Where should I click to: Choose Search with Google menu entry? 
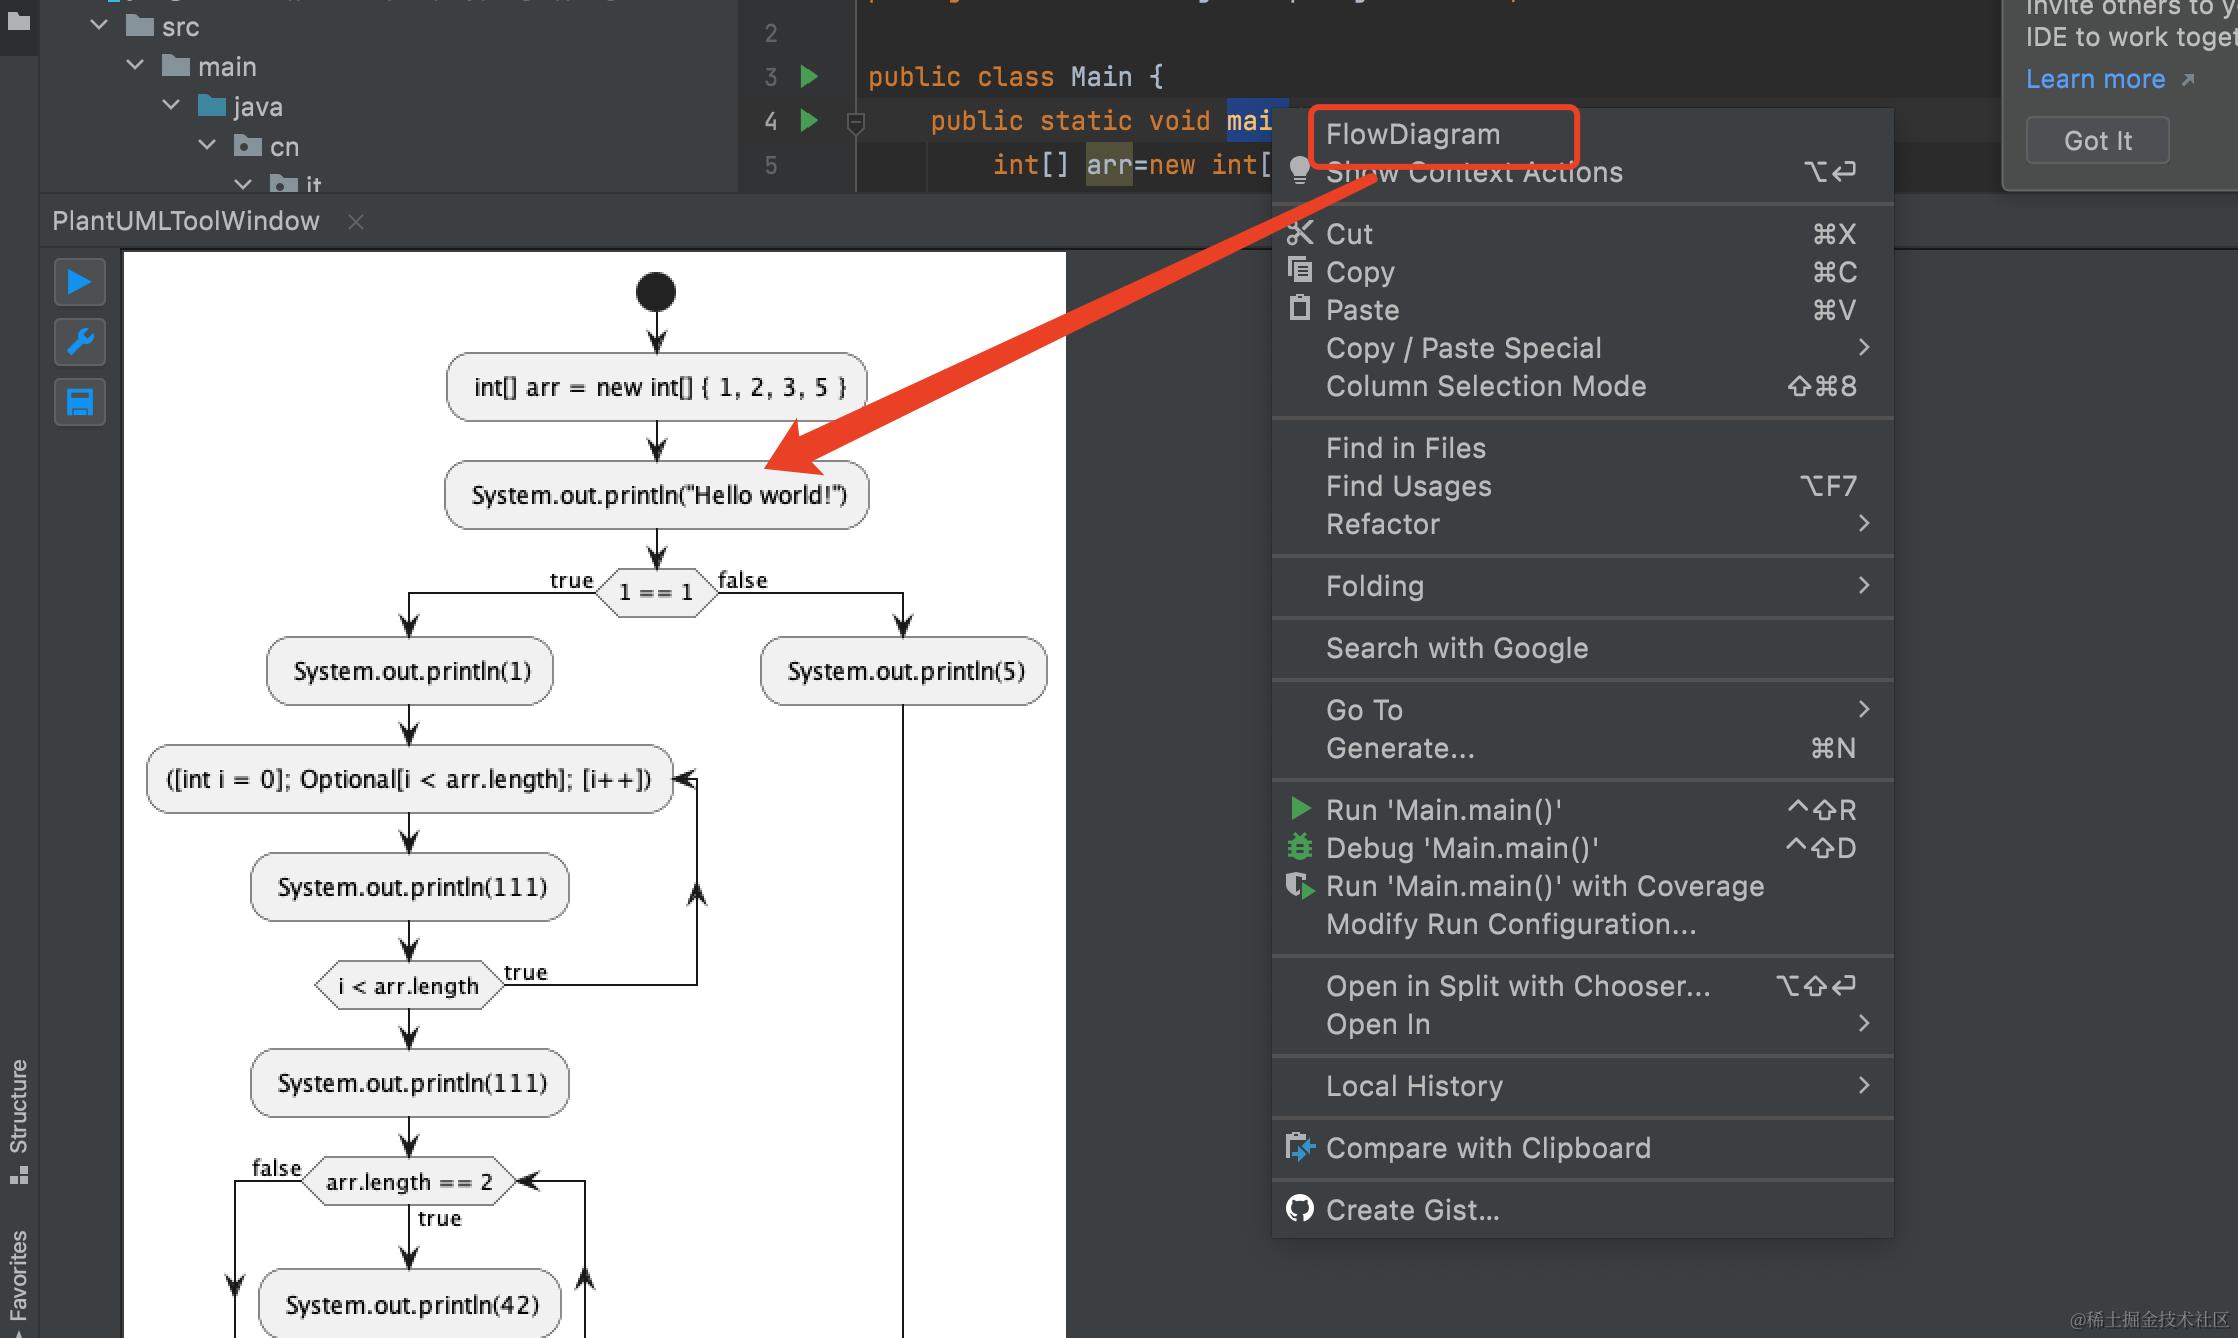(x=1456, y=648)
